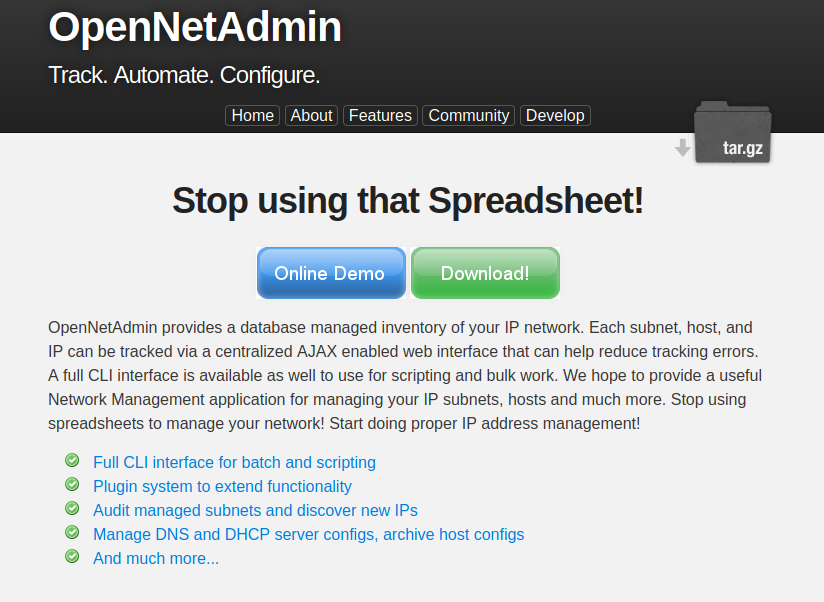Screen dimensions: 824x602
Task: Click the gray down arrow beside tar.gz
Action: (x=683, y=148)
